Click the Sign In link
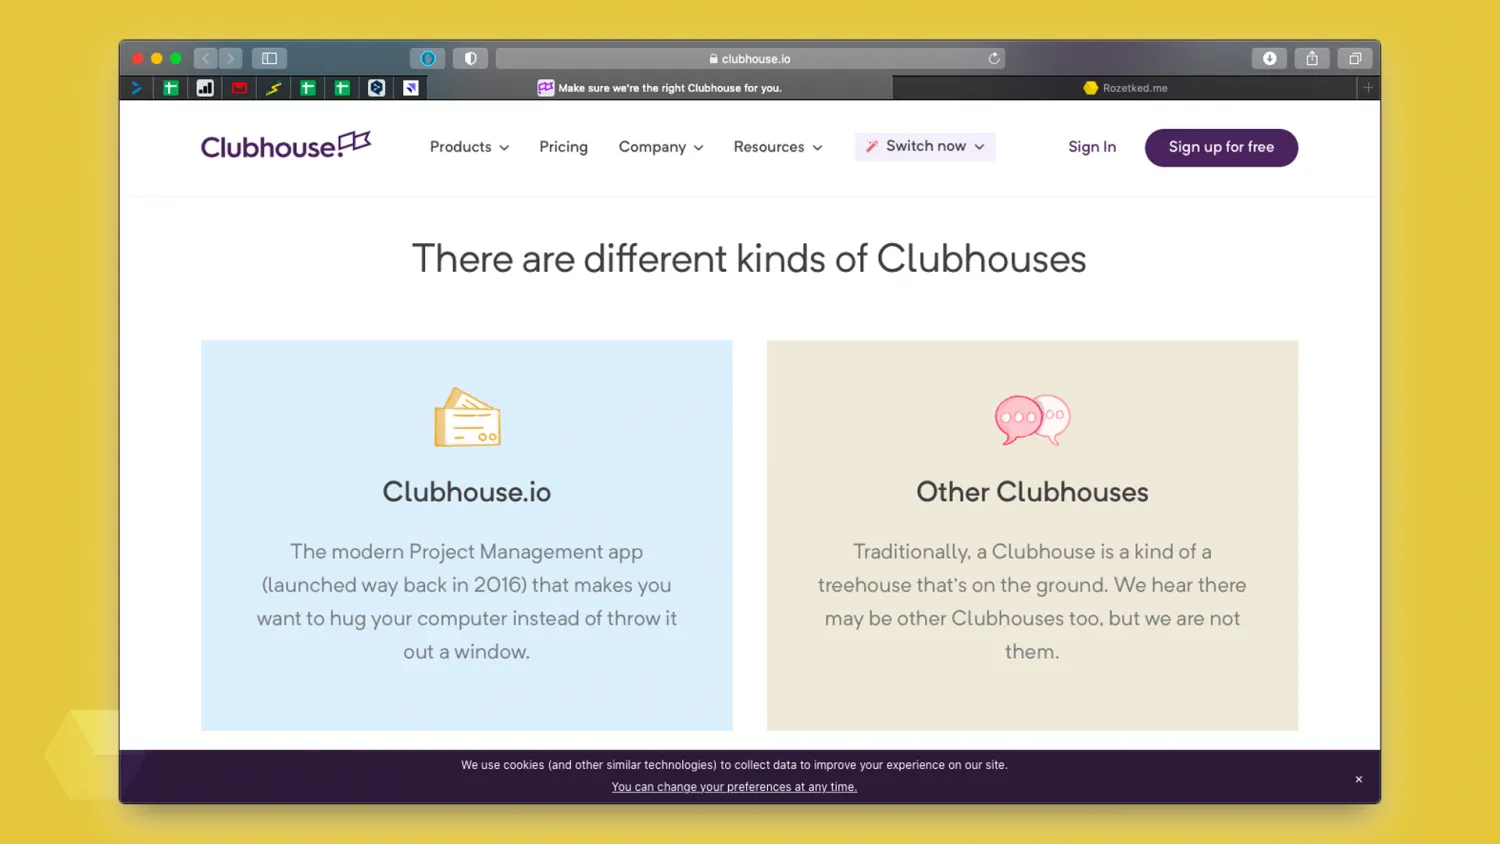 click(x=1091, y=147)
